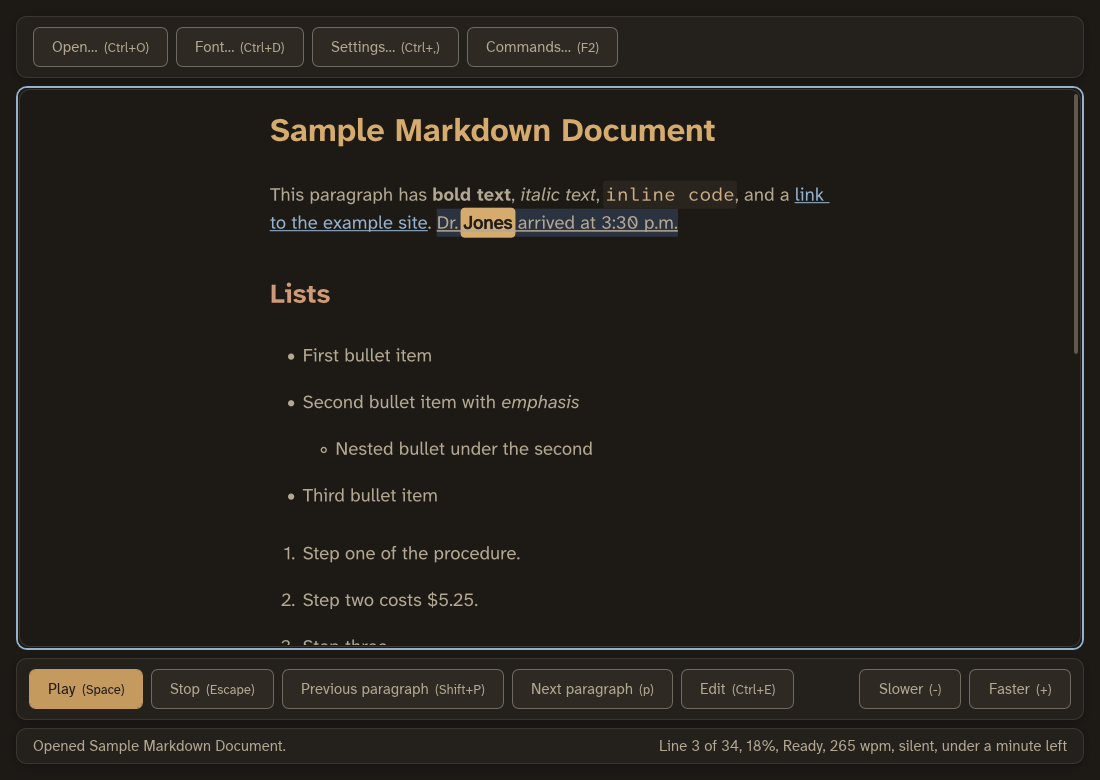Screen dimensions: 1100x780
Task: Click the 'arrived at 3:30 p.m.' text
Action: pos(597,223)
